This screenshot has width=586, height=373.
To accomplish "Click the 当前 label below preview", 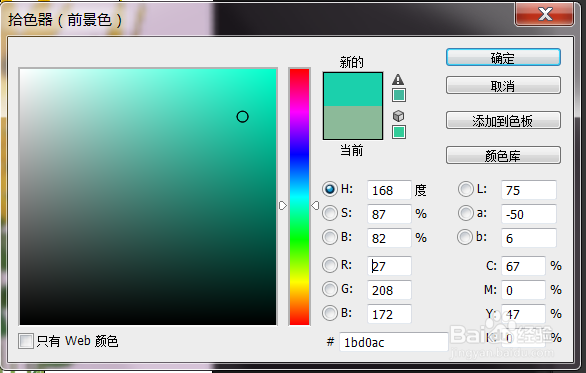I will coord(352,150).
